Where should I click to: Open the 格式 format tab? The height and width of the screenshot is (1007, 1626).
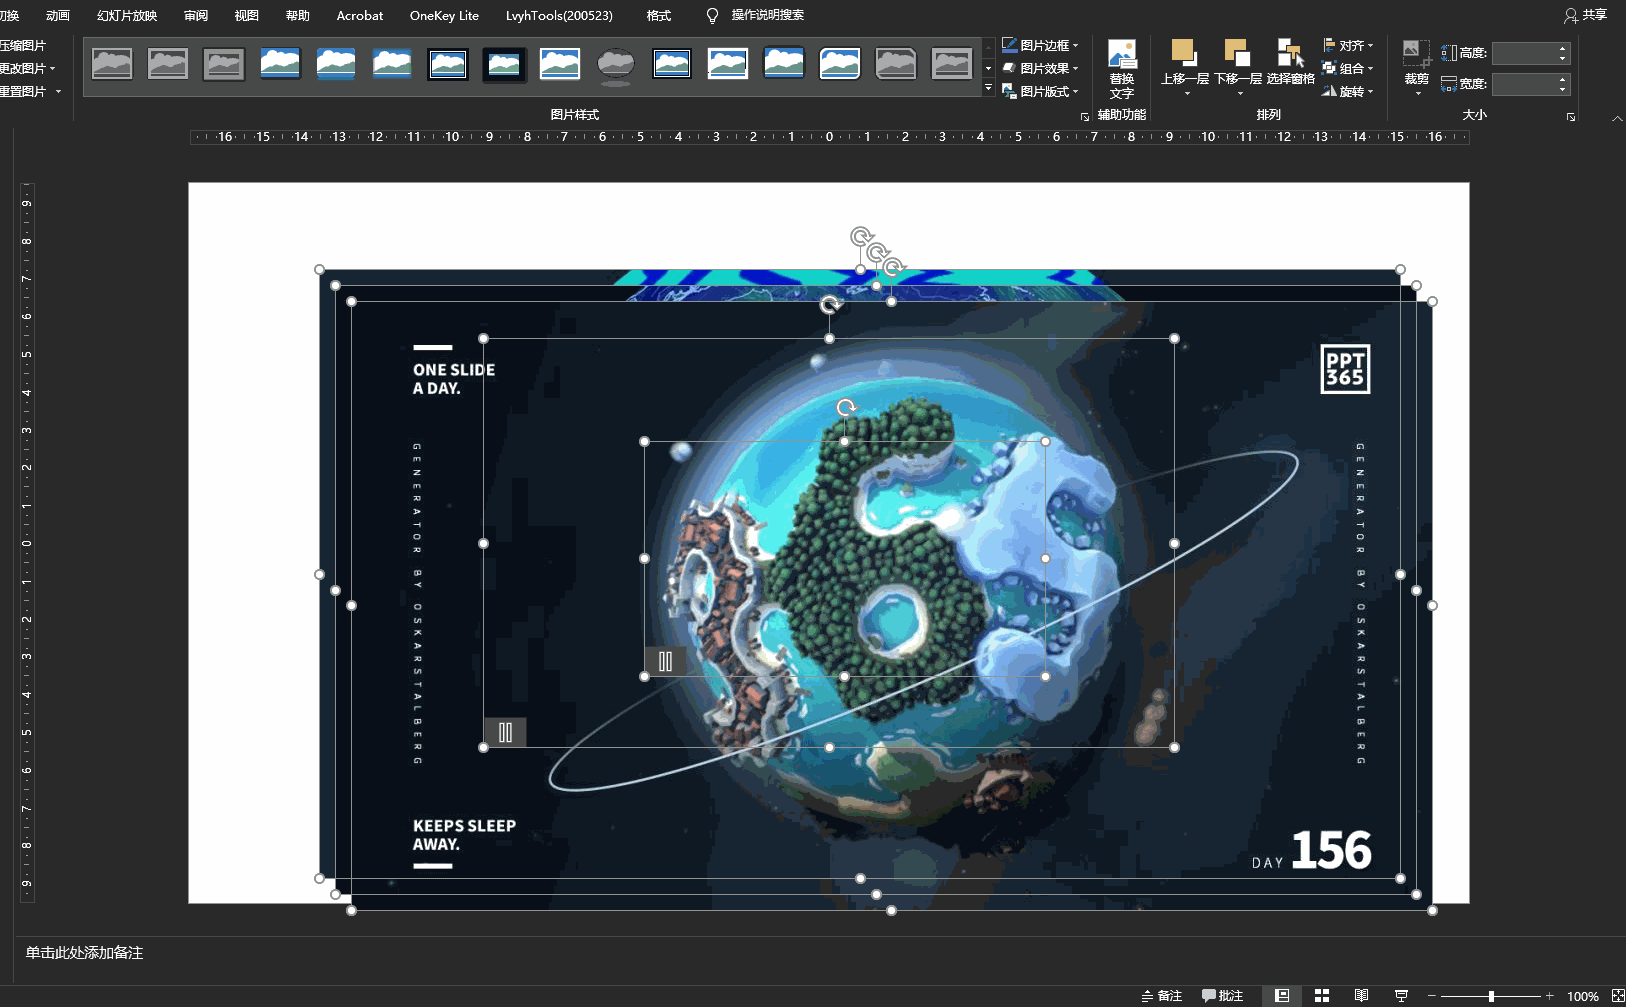click(659, 15)
